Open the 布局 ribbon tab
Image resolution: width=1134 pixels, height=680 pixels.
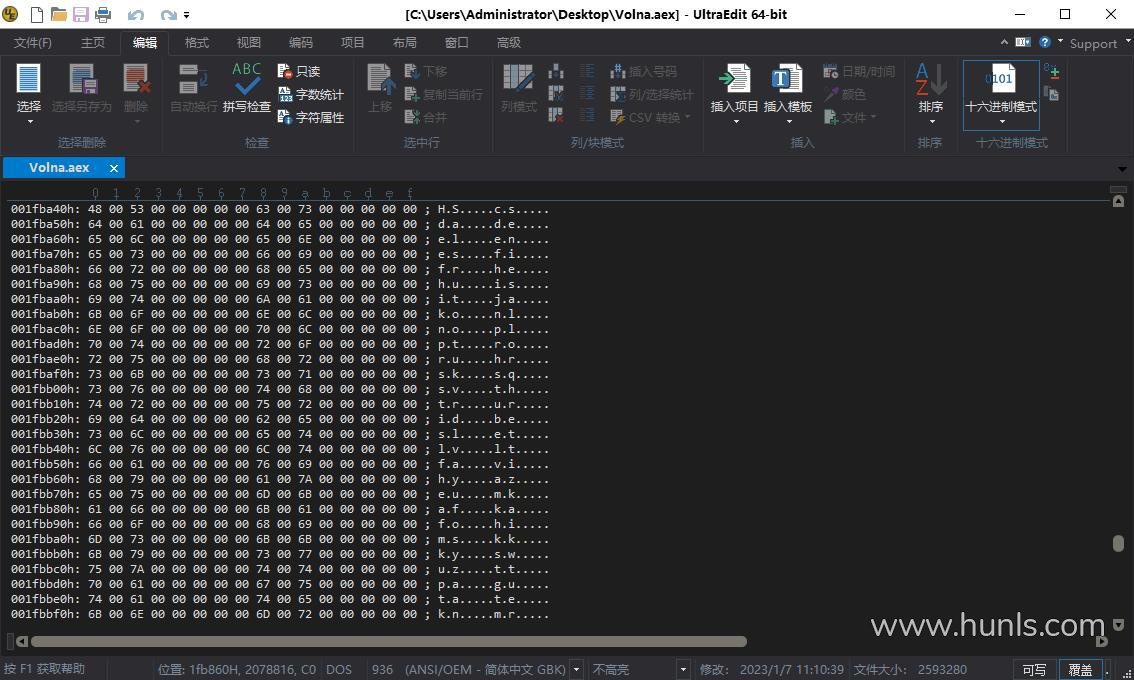tap(405, 43)
